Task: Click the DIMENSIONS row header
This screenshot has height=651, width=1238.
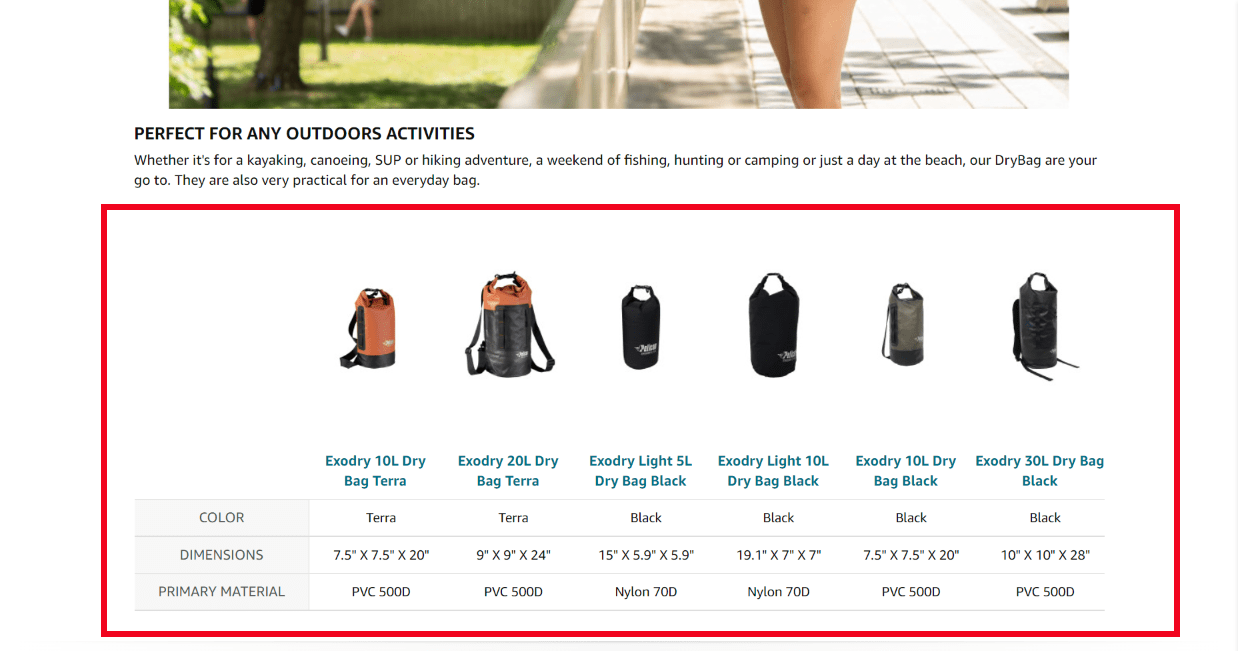Action: click(x=222, y=555)
